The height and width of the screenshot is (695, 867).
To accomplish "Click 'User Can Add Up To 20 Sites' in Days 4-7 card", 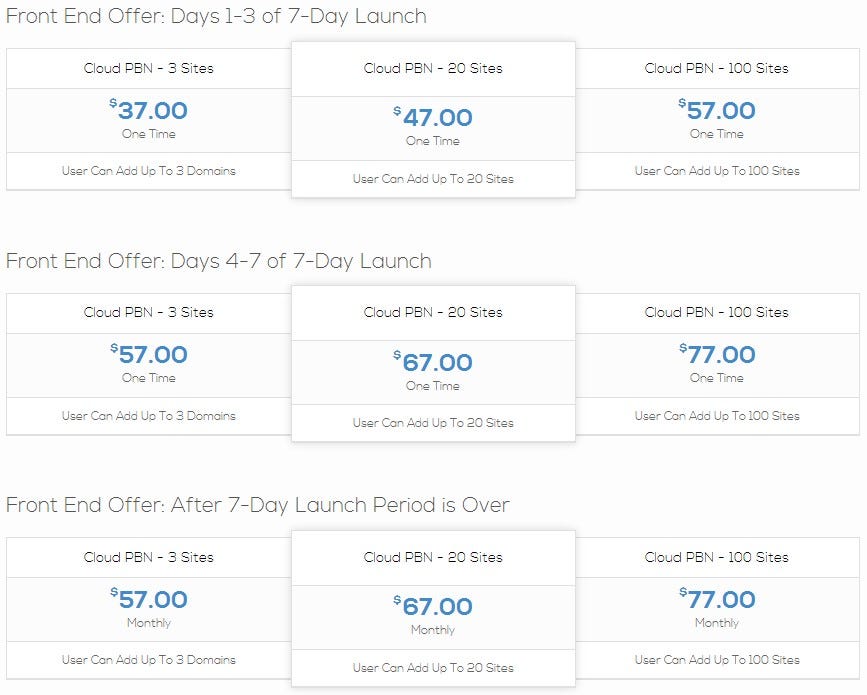I will pyautogui.click(x=433, y=423).
